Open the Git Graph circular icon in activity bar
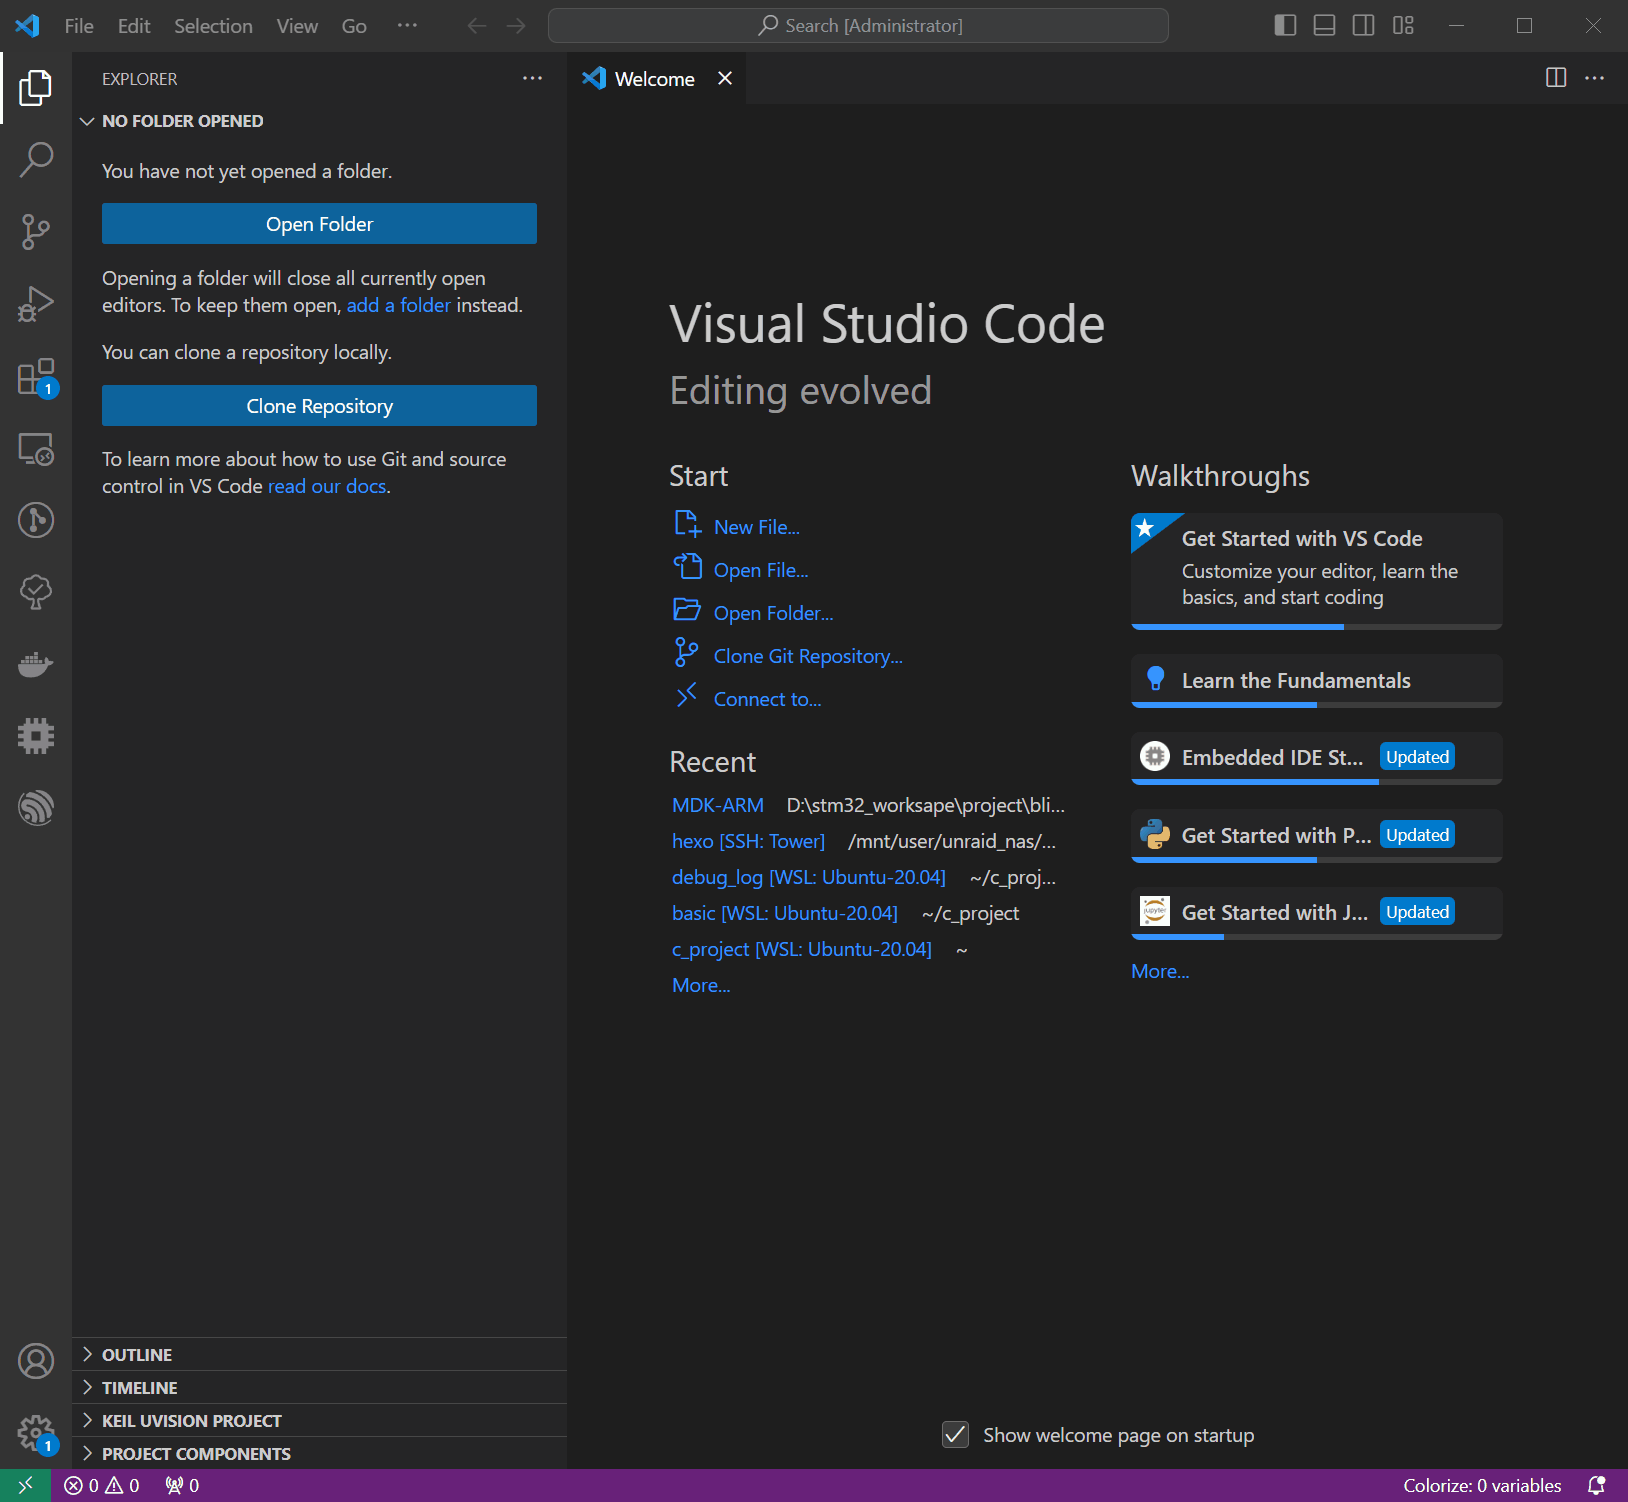The image size is (1628, 1502). [36, 520]
